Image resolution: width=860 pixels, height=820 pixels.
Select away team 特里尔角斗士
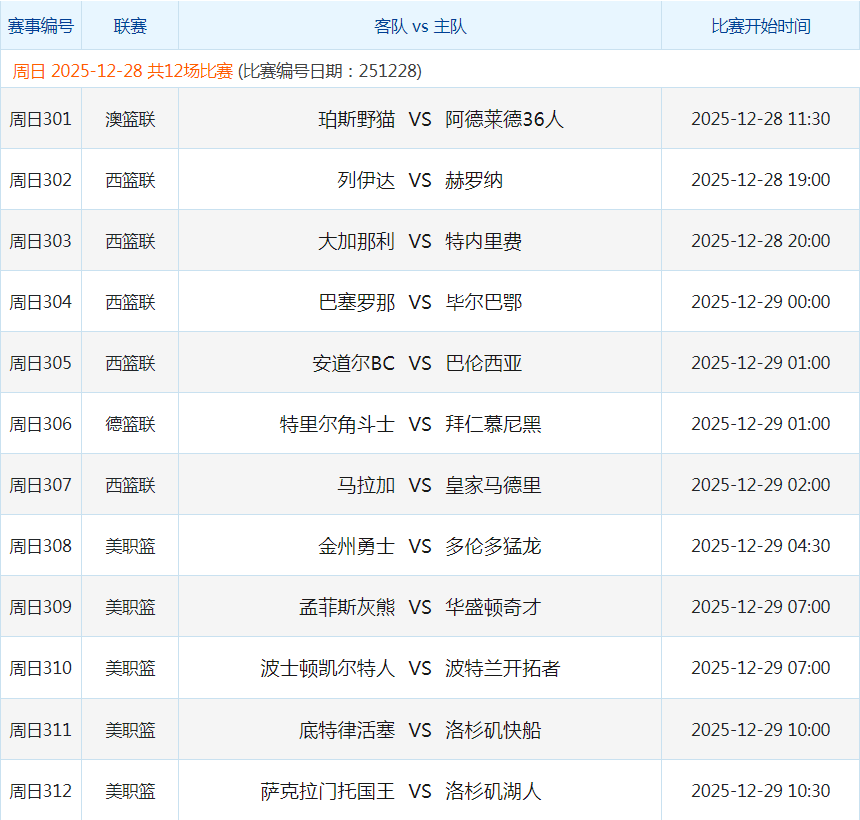pyautogui.click(x=337, y=423)
